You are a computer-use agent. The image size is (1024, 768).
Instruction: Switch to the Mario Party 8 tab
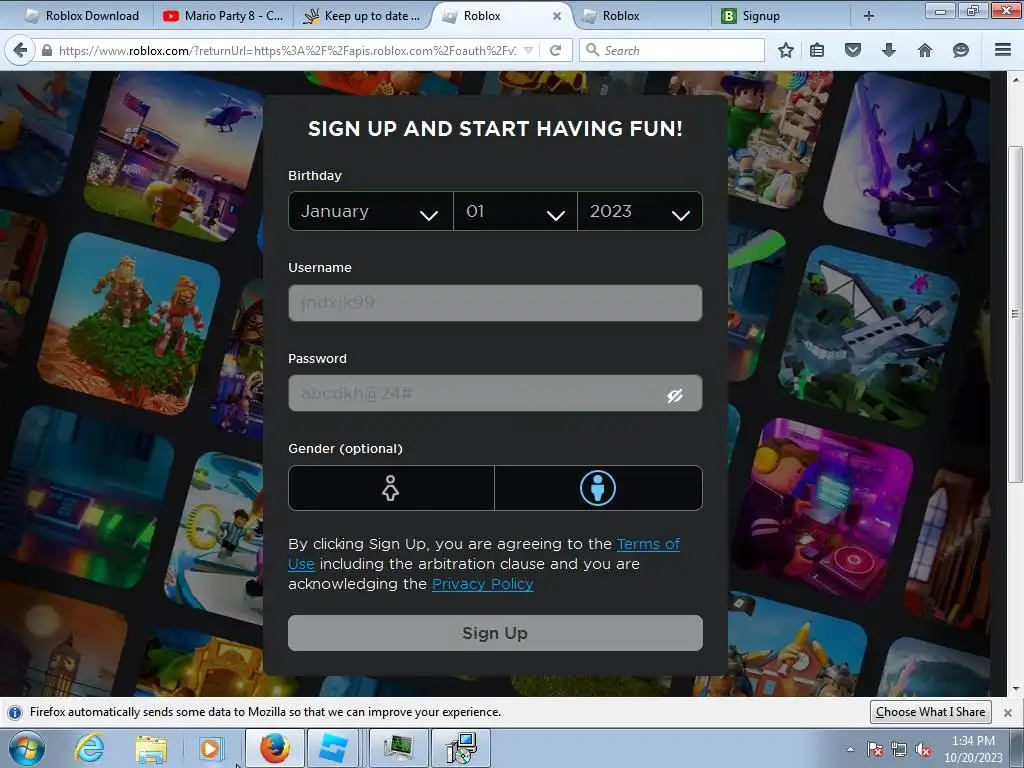coord(223,16)
